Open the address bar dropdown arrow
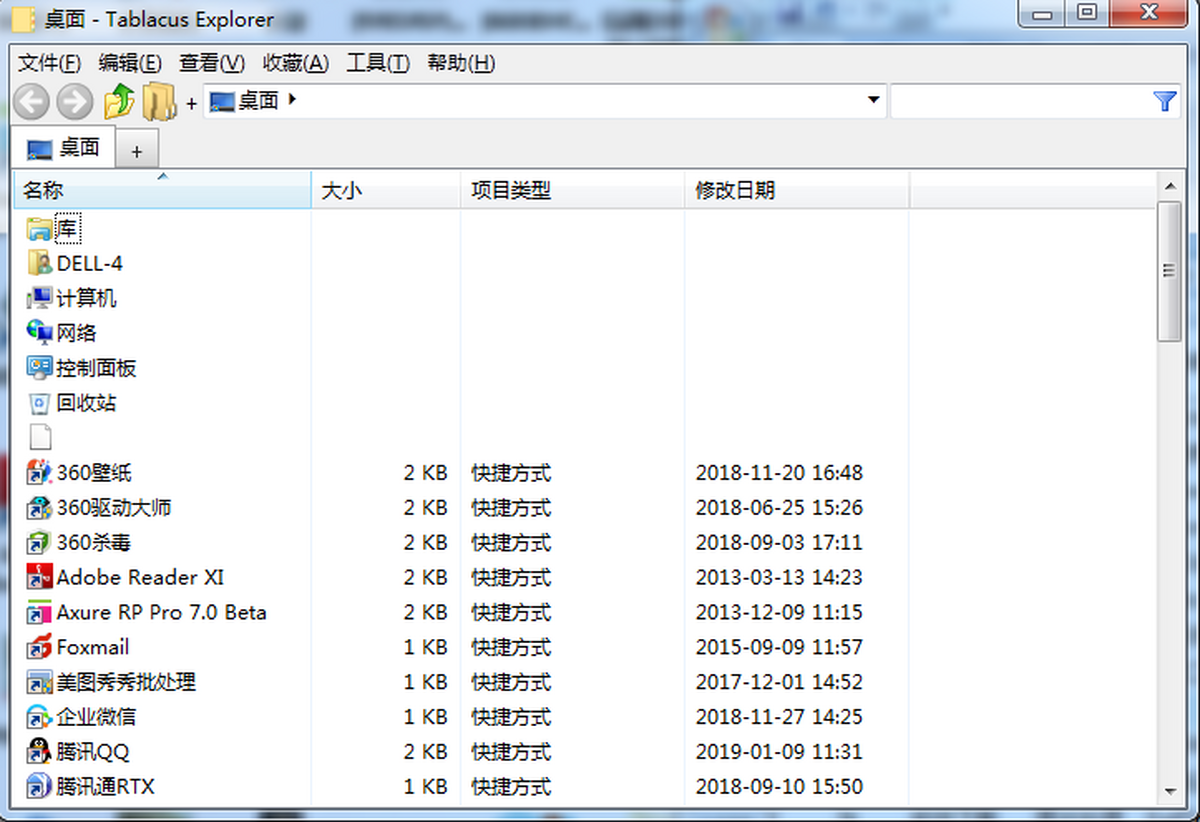The image size is (1200, 822). 873,100
